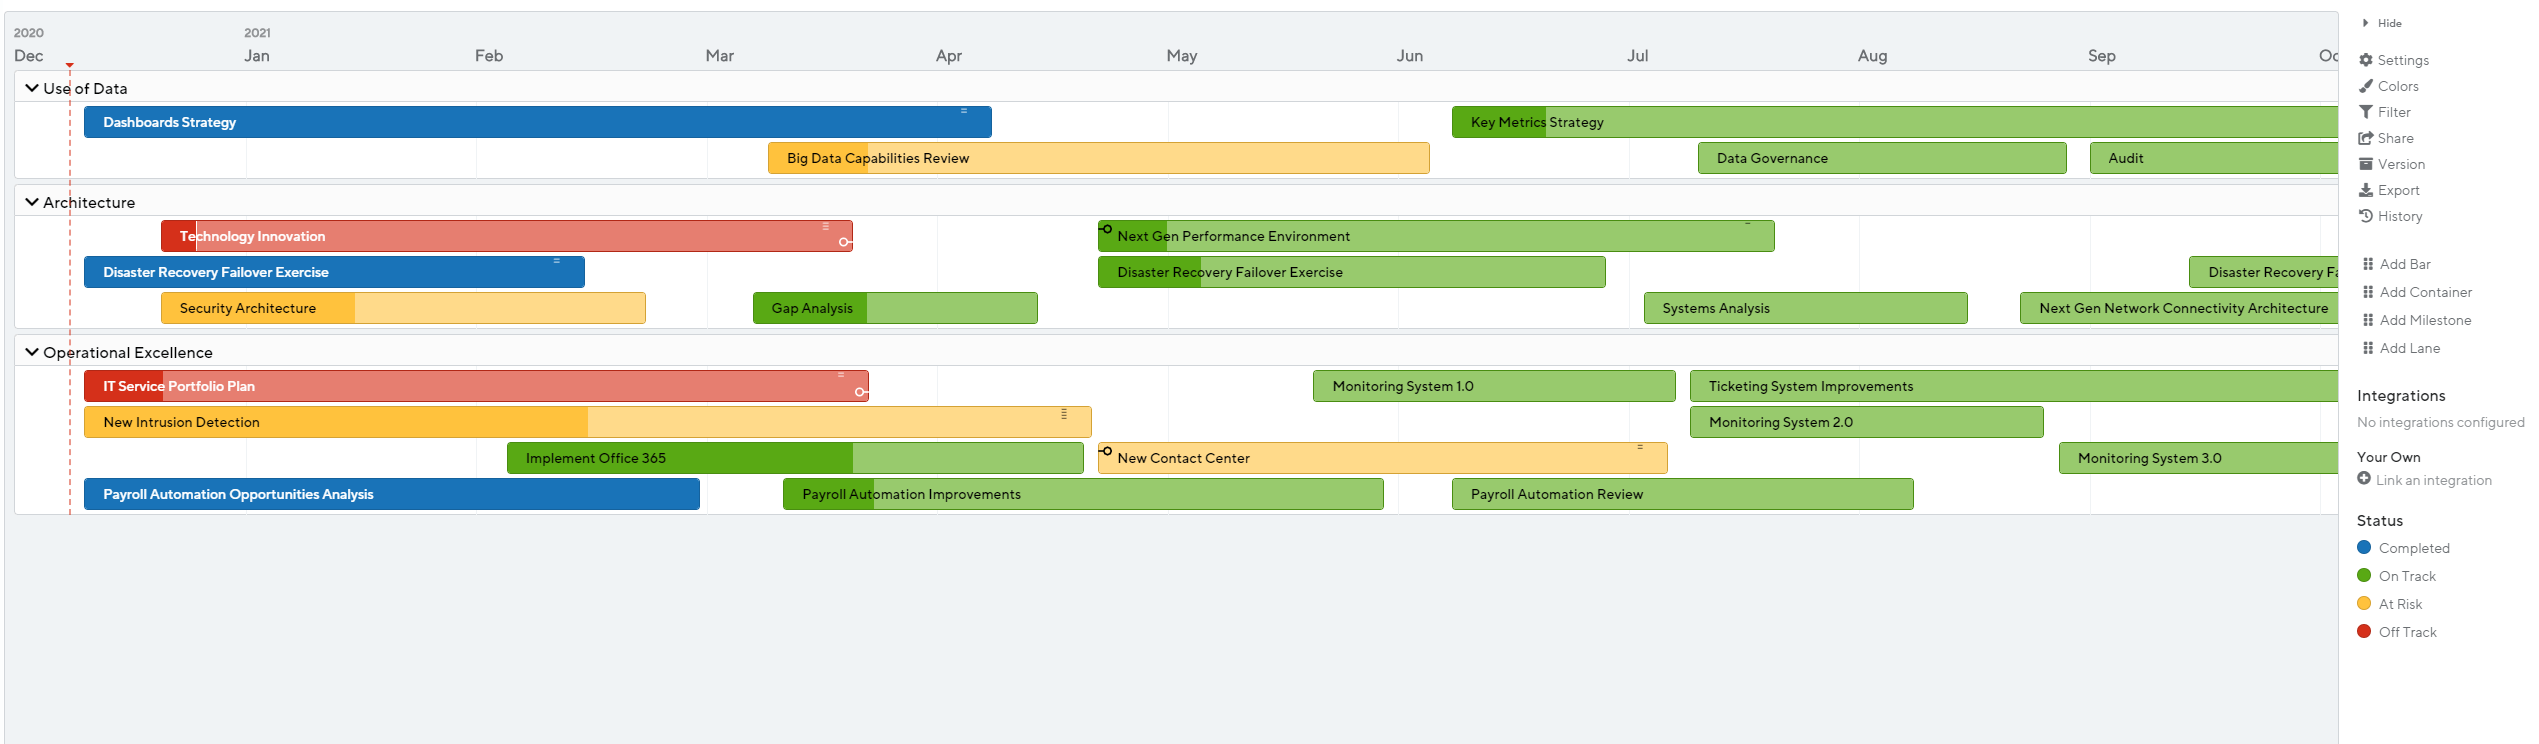The image size is (2539, 744).
Task: Select the Key Metrics Strategy bar
Action: 1894,122
